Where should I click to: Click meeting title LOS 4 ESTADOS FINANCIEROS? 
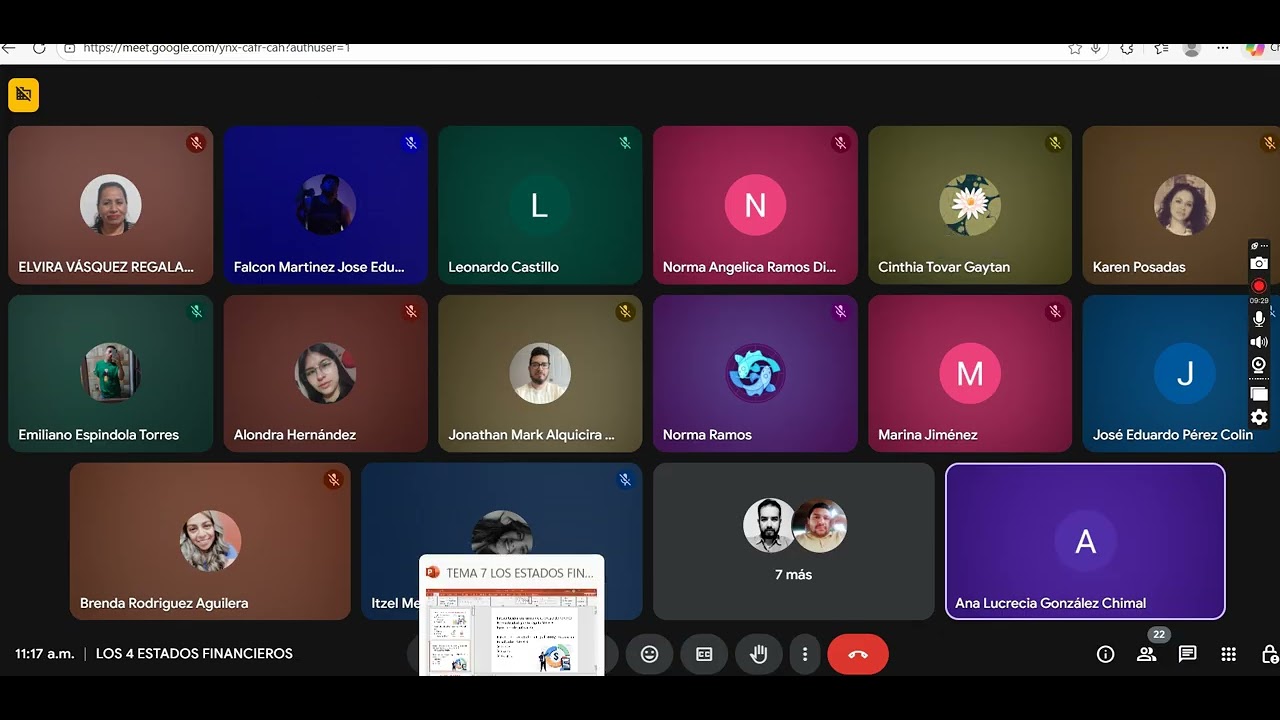pyautogui.click(x=194, y=654)
